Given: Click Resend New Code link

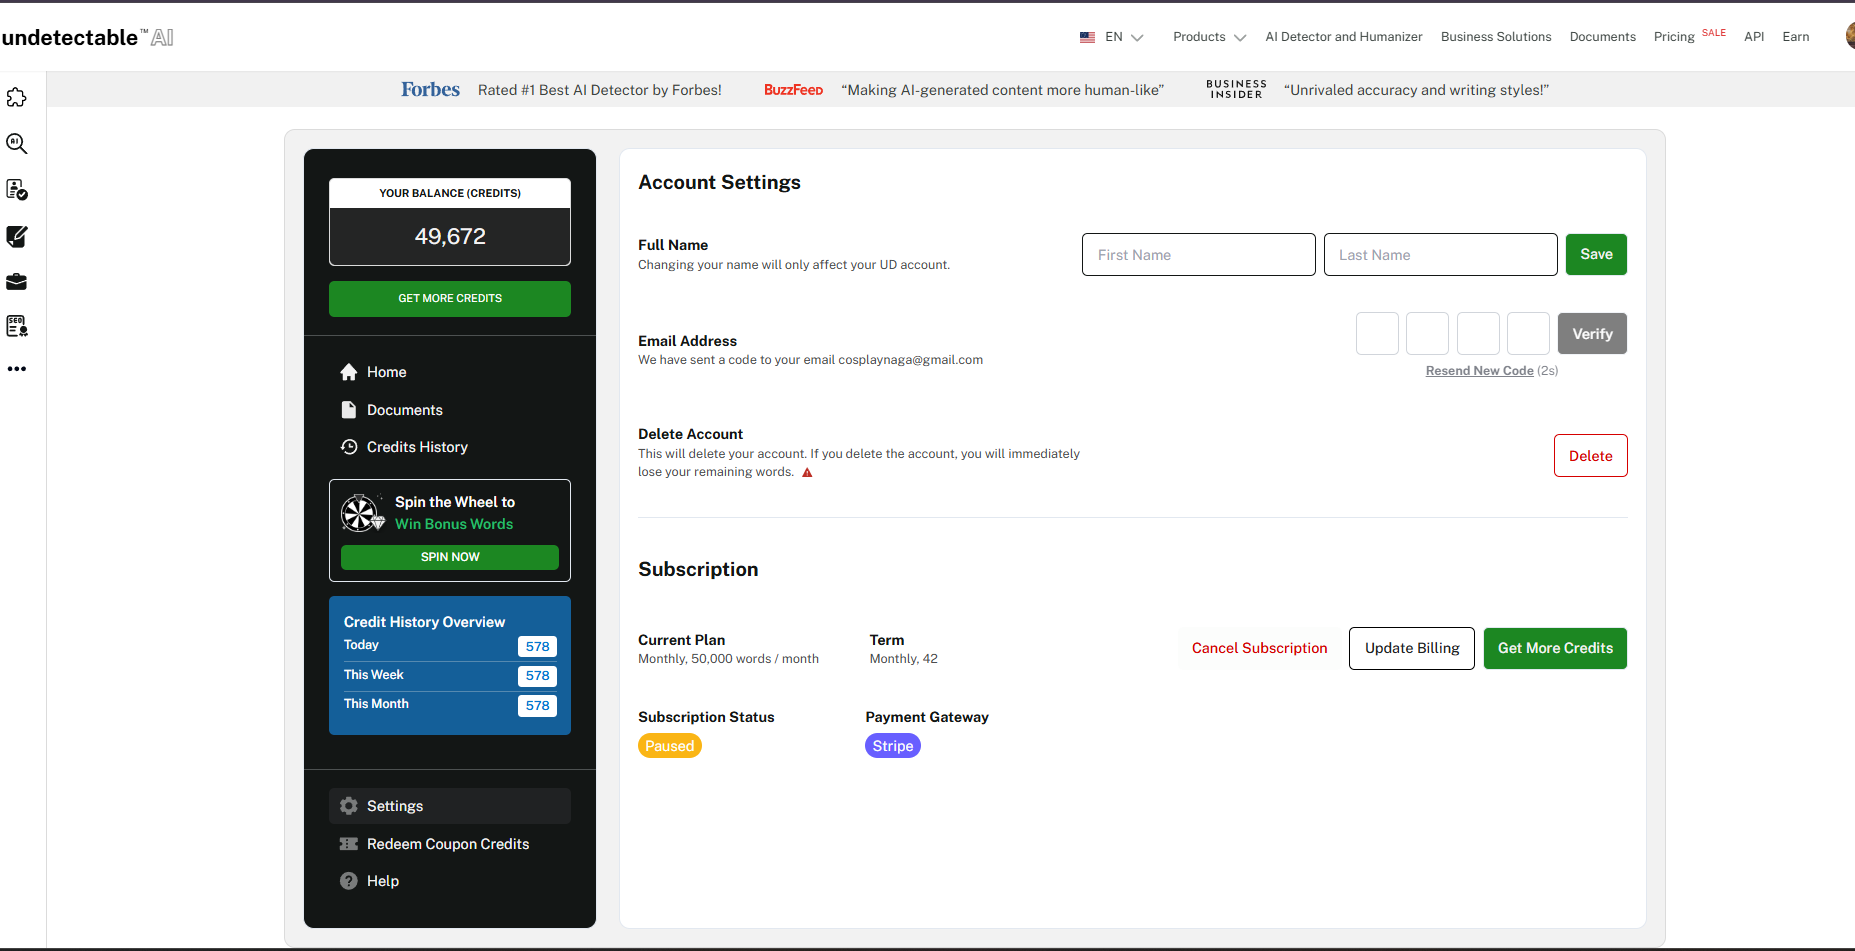Looking at the screenshot, I should tap(1479, 371).
